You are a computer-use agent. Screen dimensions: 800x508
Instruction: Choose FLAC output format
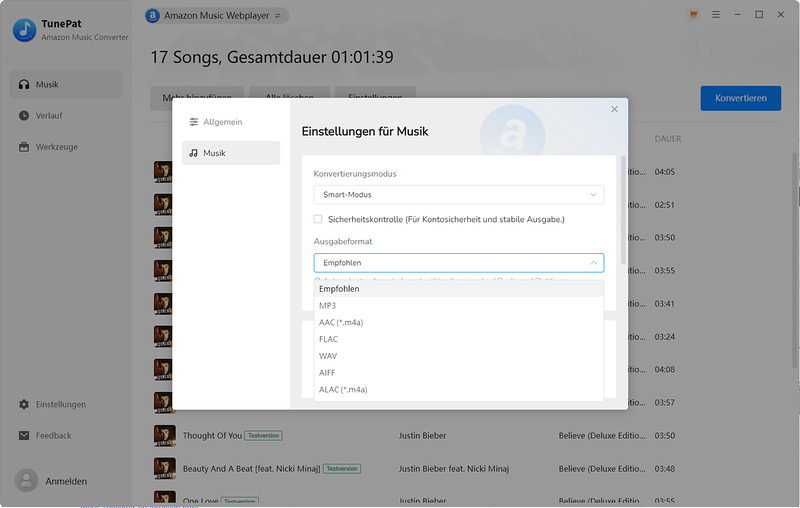point(459,339)
